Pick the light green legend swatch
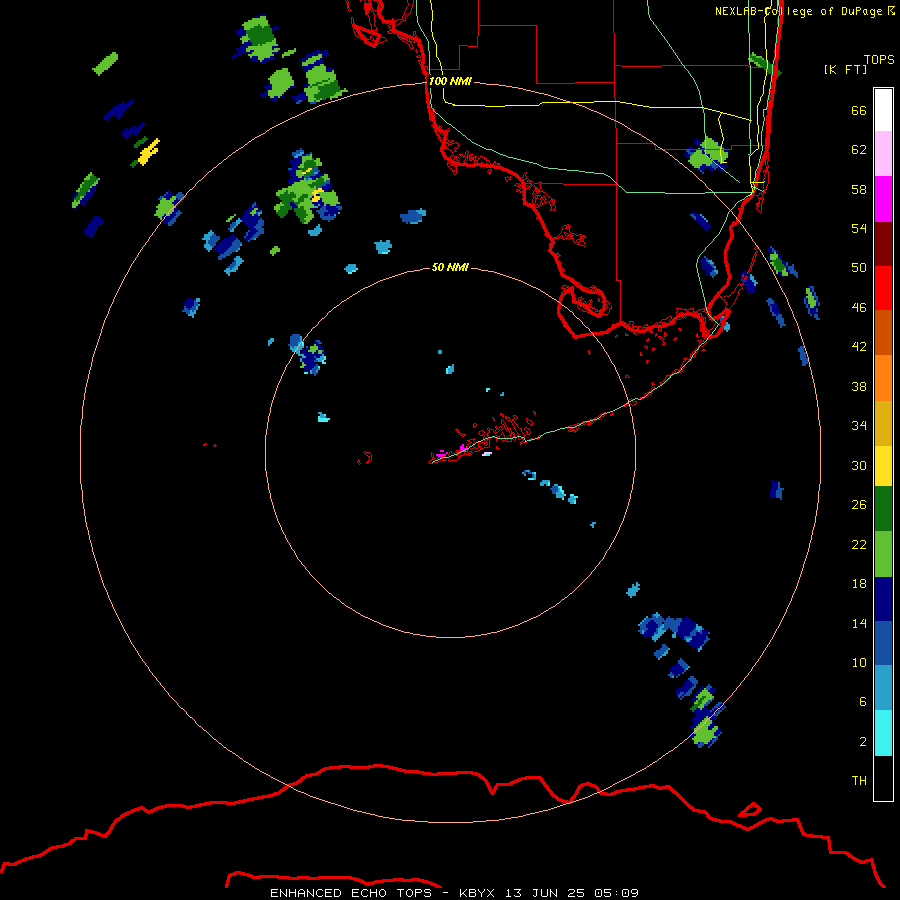 point(883,554)
